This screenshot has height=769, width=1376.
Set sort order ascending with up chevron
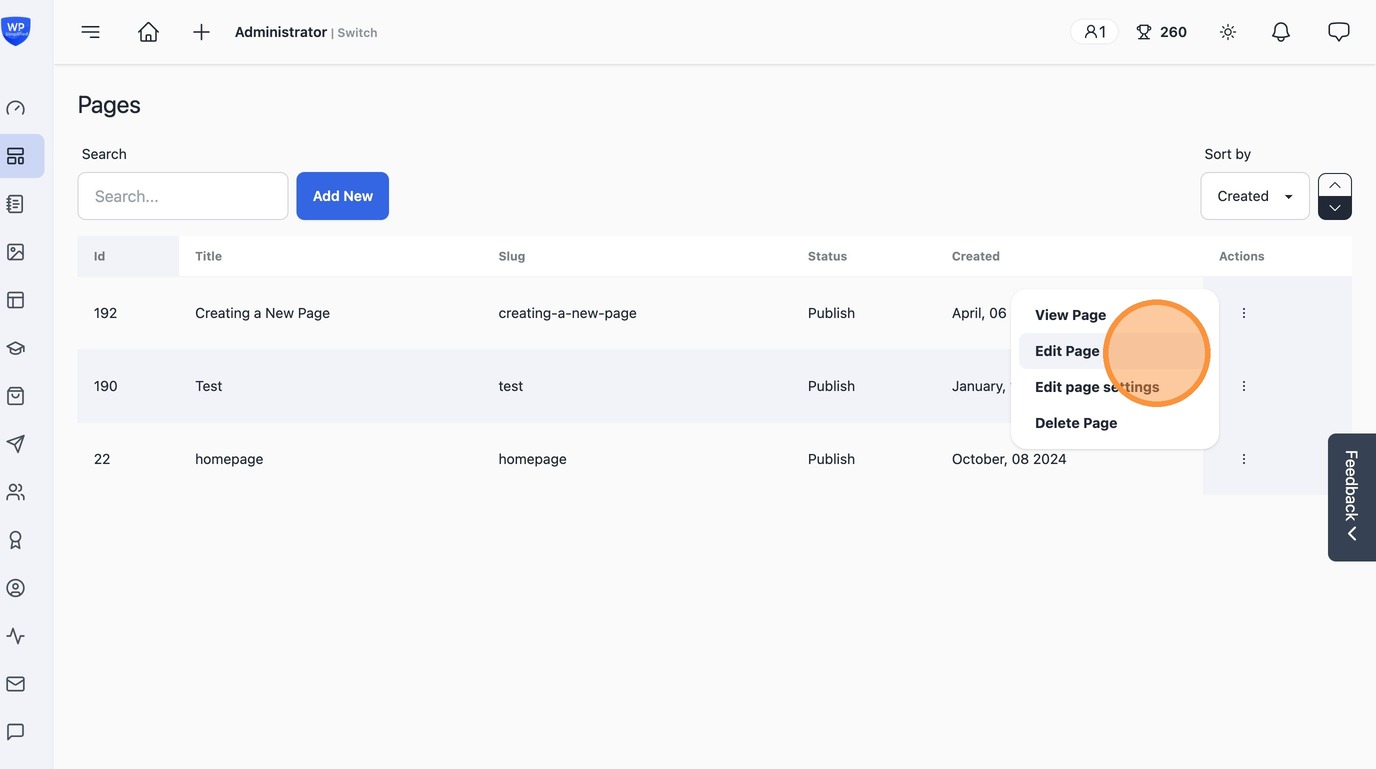click(1335, 185)
